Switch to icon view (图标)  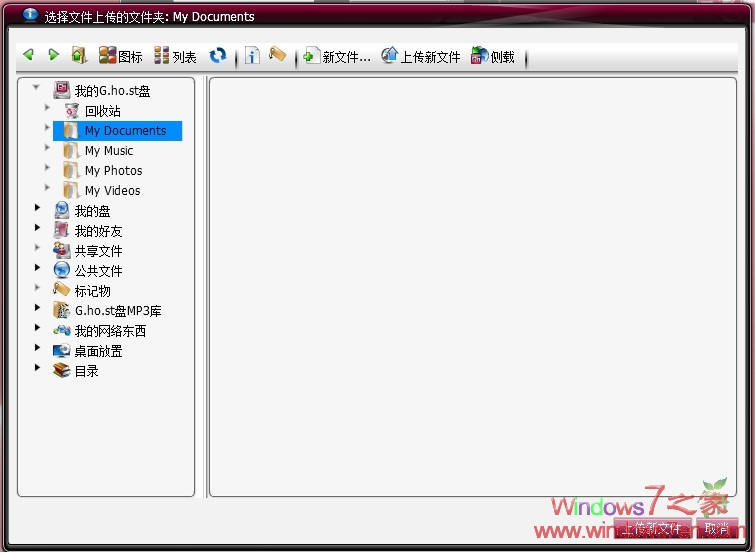(x=120, y=57)
